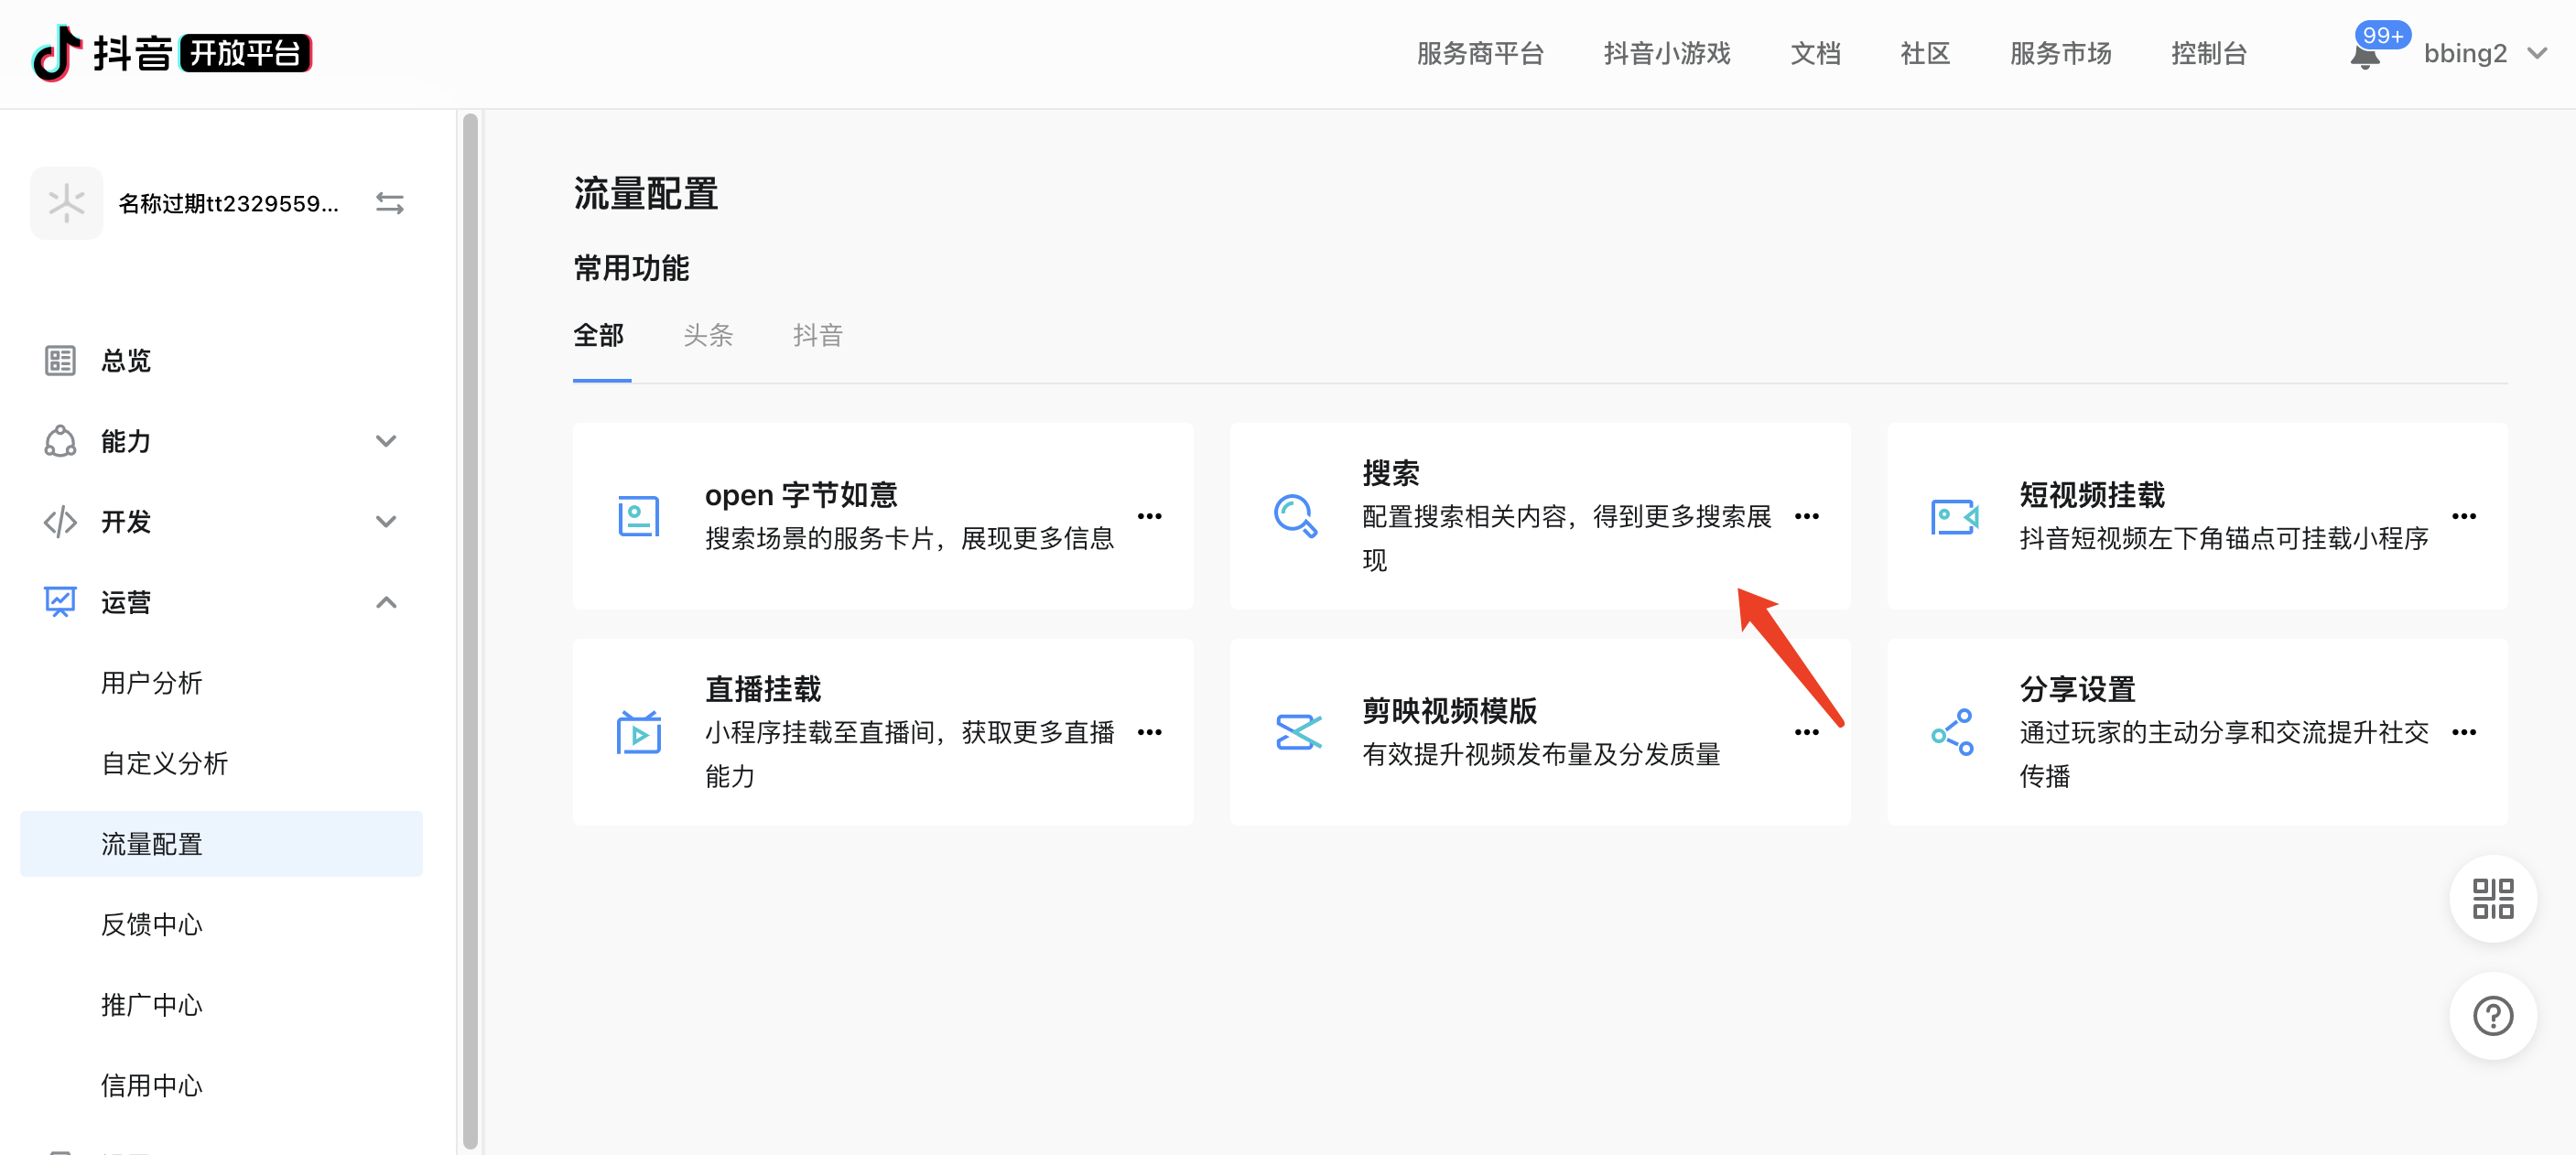Viewport: 2576px width, 1155px height.
Task: Open the 分享设置 card title
Action: pyautogui.click(x=2078, y=689)
